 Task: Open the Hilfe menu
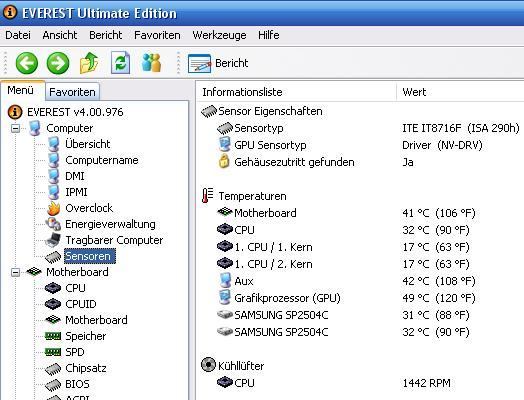coord(269,35)
